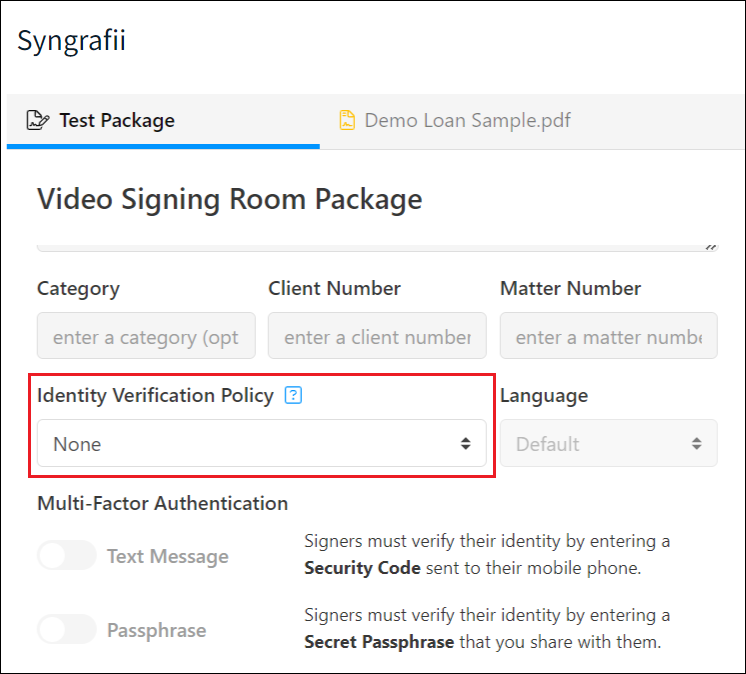Expand the Language Default dropdown
746x674 pixels.
tap(609, 443)
